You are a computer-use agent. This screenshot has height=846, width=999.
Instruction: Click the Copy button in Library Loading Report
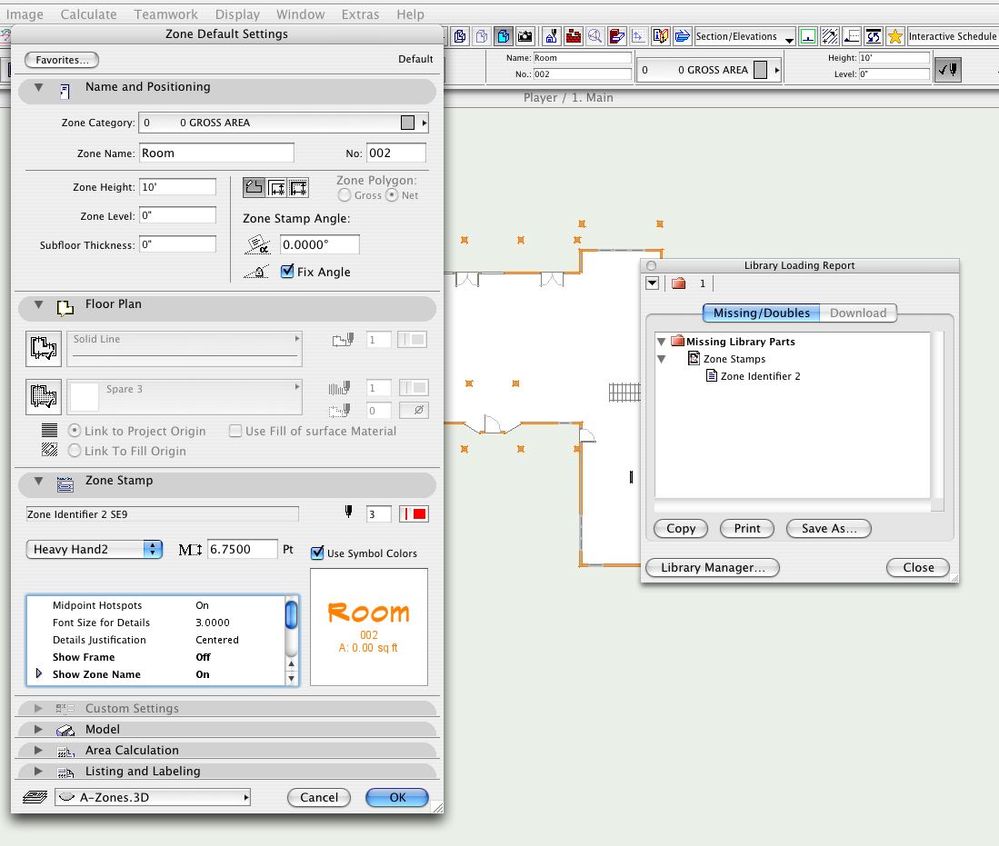click(680, 528)
